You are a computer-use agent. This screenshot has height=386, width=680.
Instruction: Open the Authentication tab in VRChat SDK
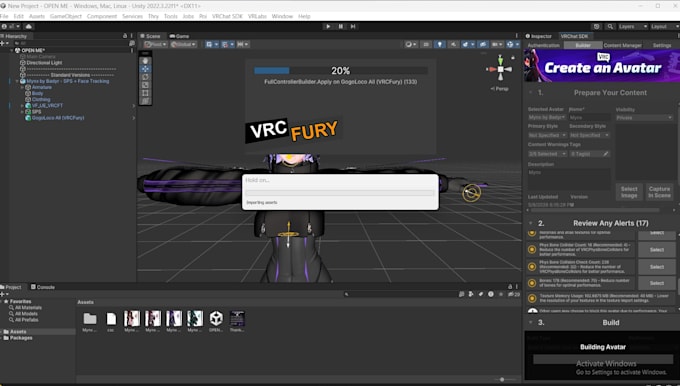point(543,45)
